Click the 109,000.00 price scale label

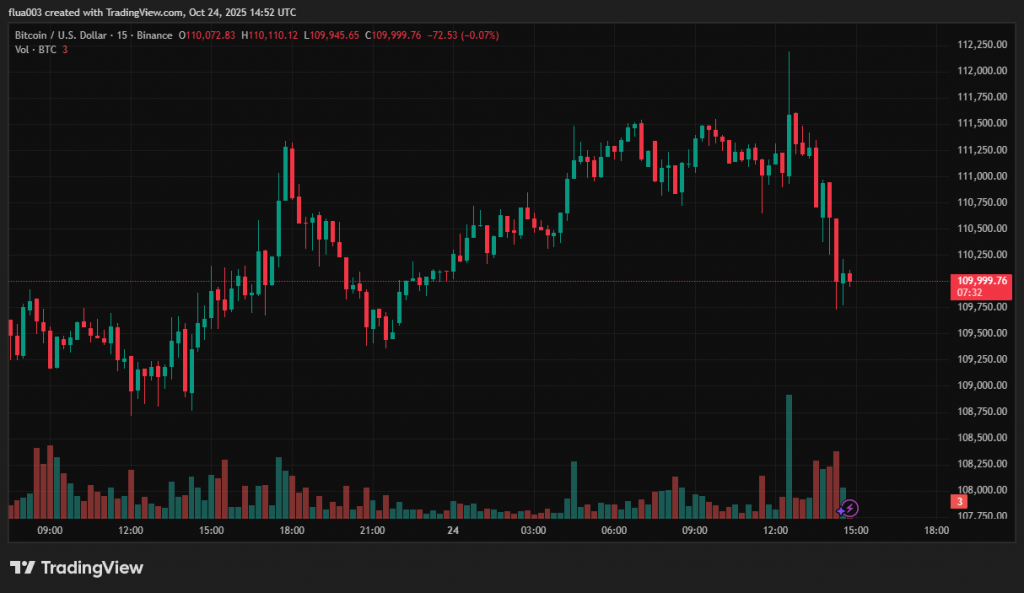(981, 385)
